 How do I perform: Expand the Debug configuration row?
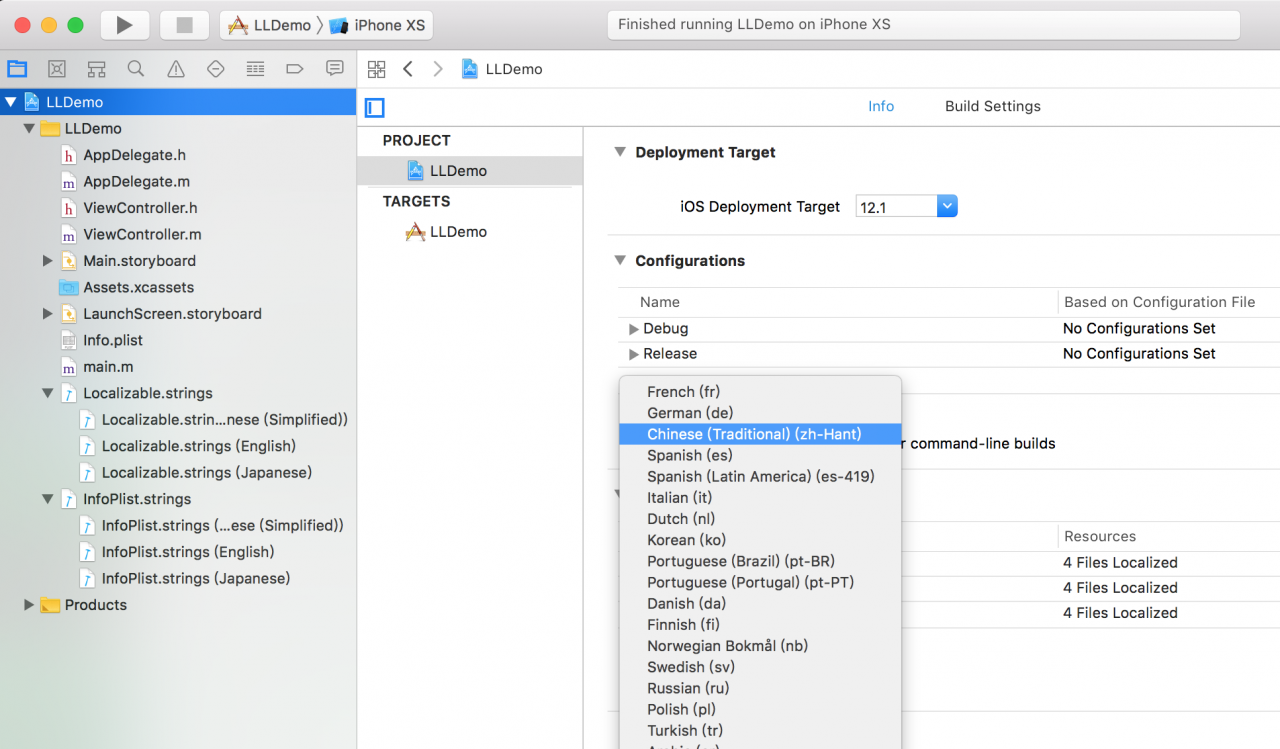tap(633, 329)
